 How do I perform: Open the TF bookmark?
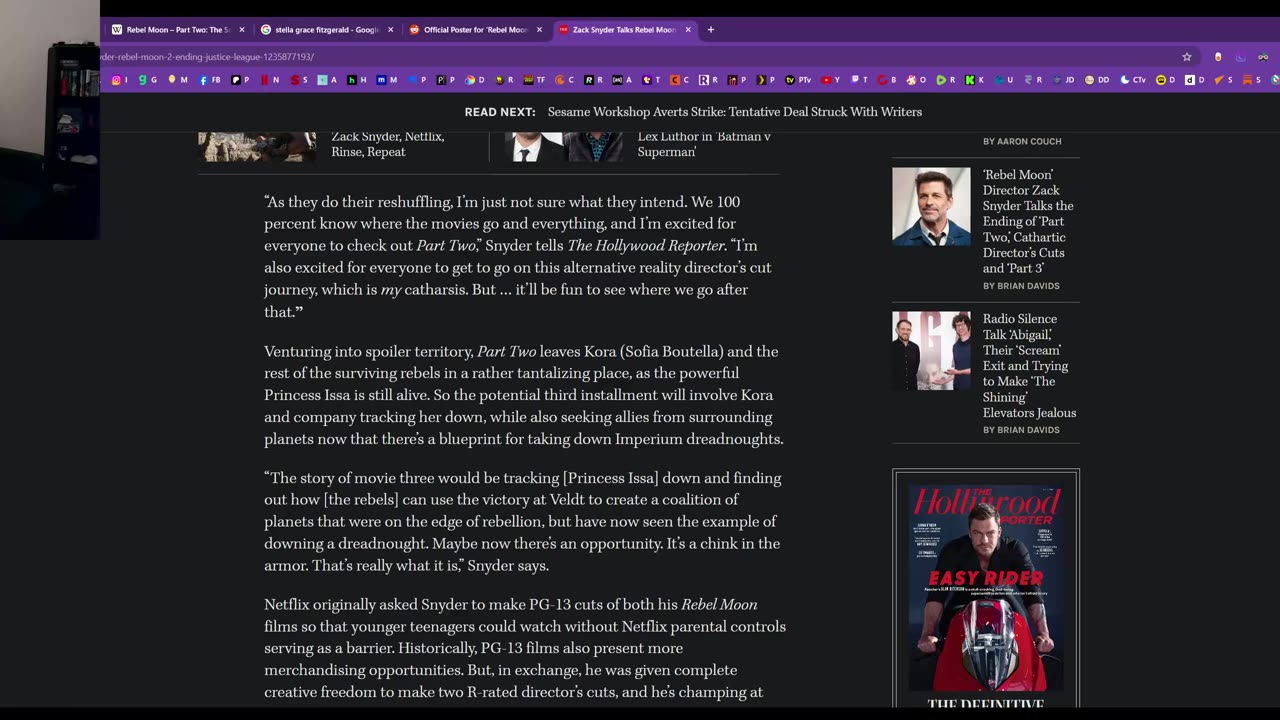535,80
